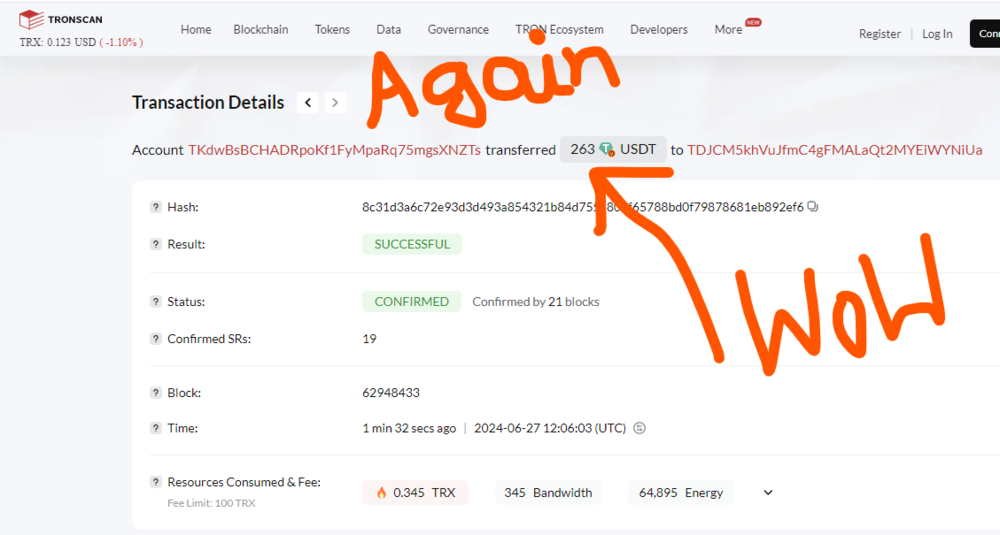
Task: Open sender address TKdwBsBCHADRpoKf1FyMpaRq75mgsXNZTs
Action: pos(334,150)
